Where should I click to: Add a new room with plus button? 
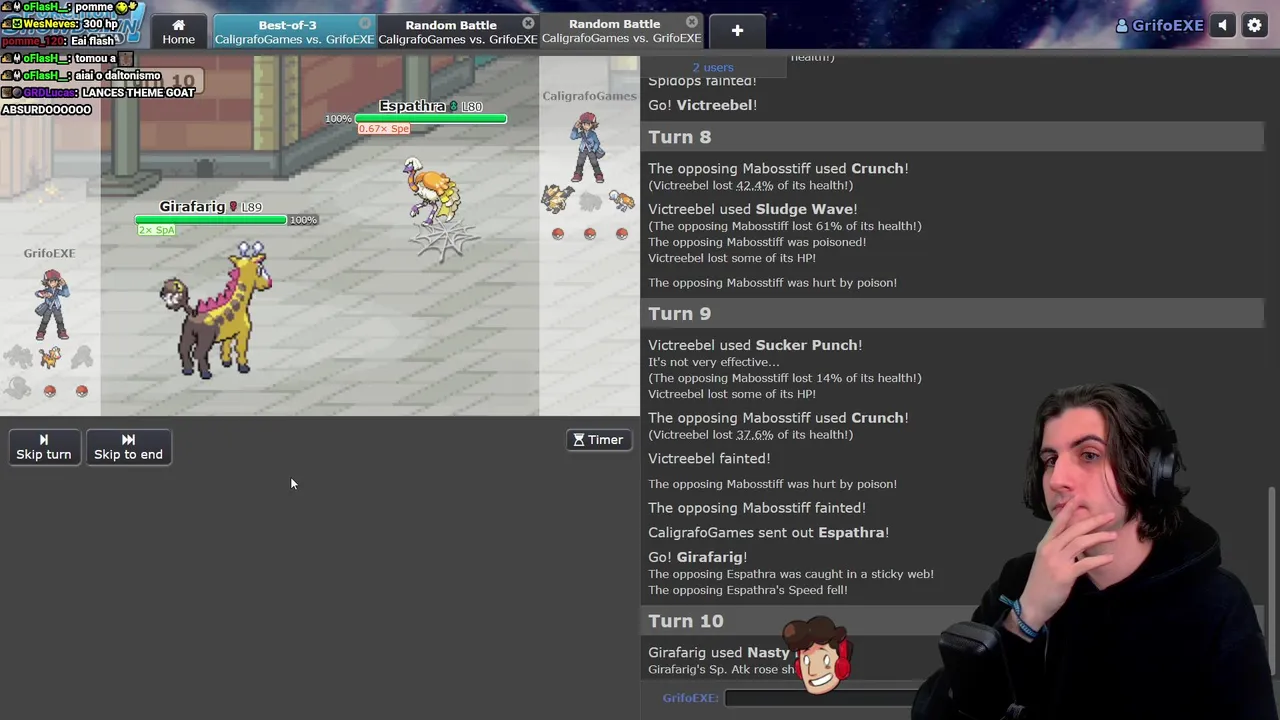click(x=737, y=31)
